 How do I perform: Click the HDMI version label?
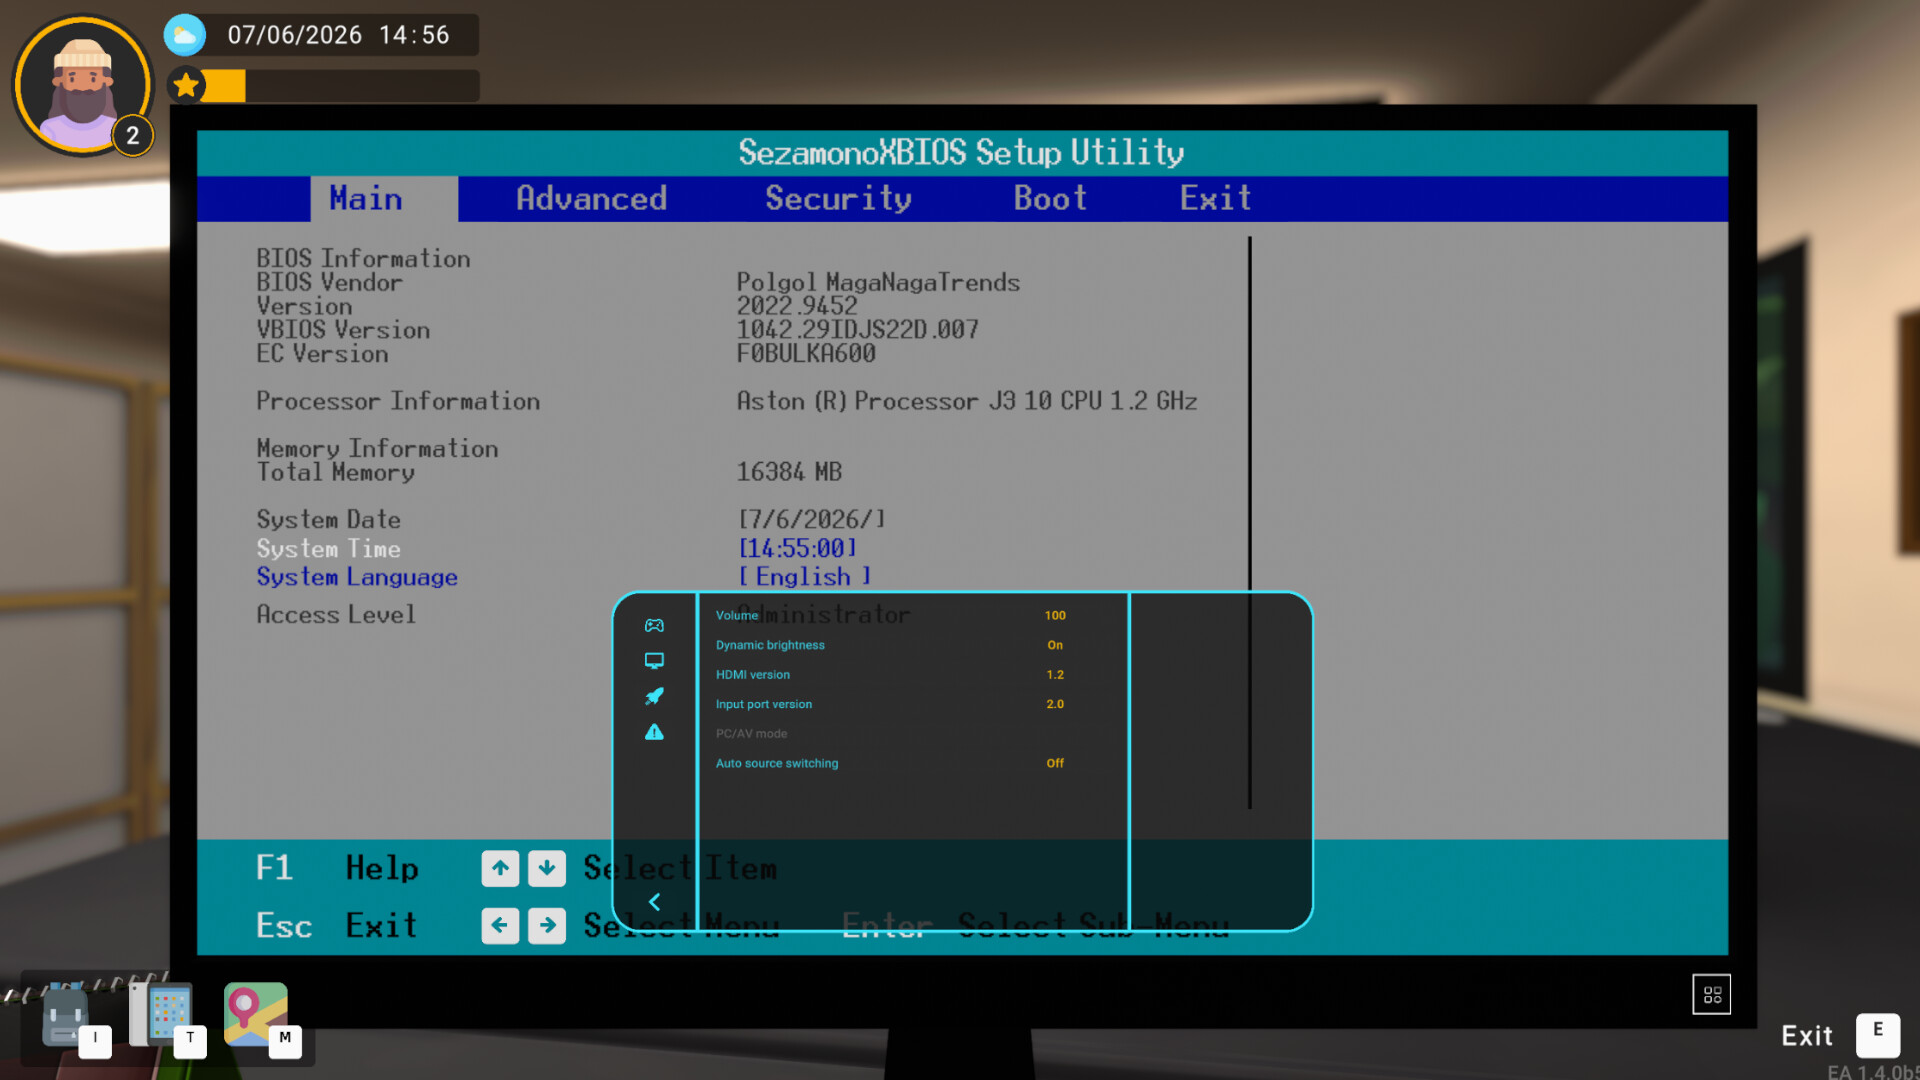tap(752, 675)
